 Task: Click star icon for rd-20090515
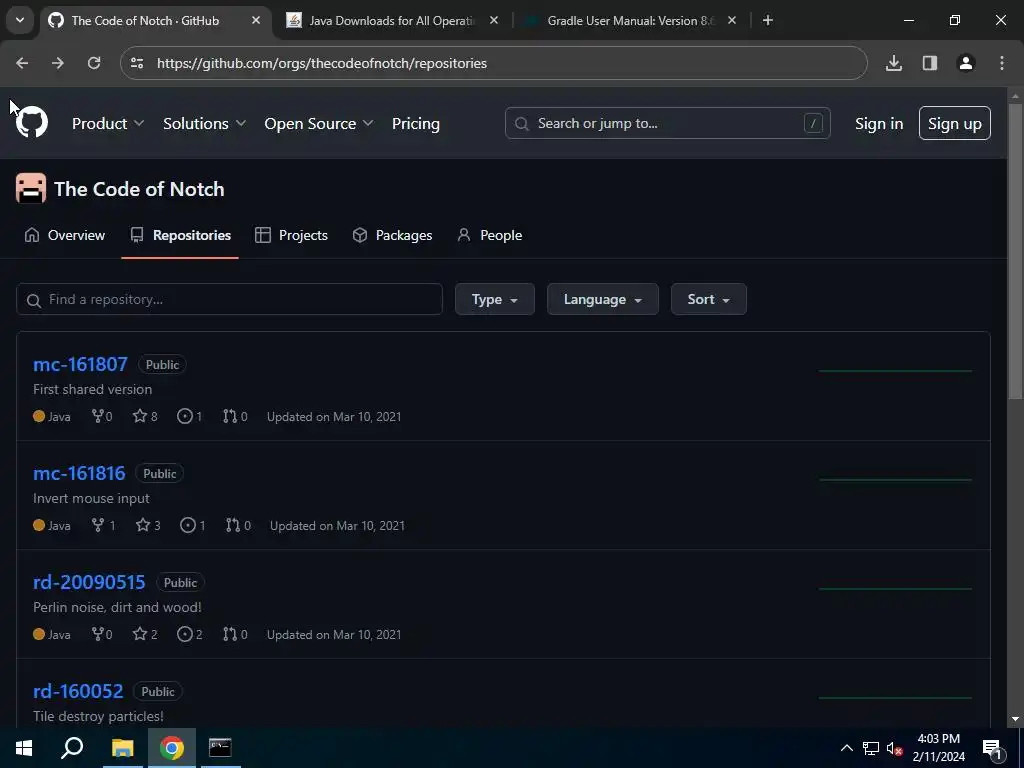140,634
